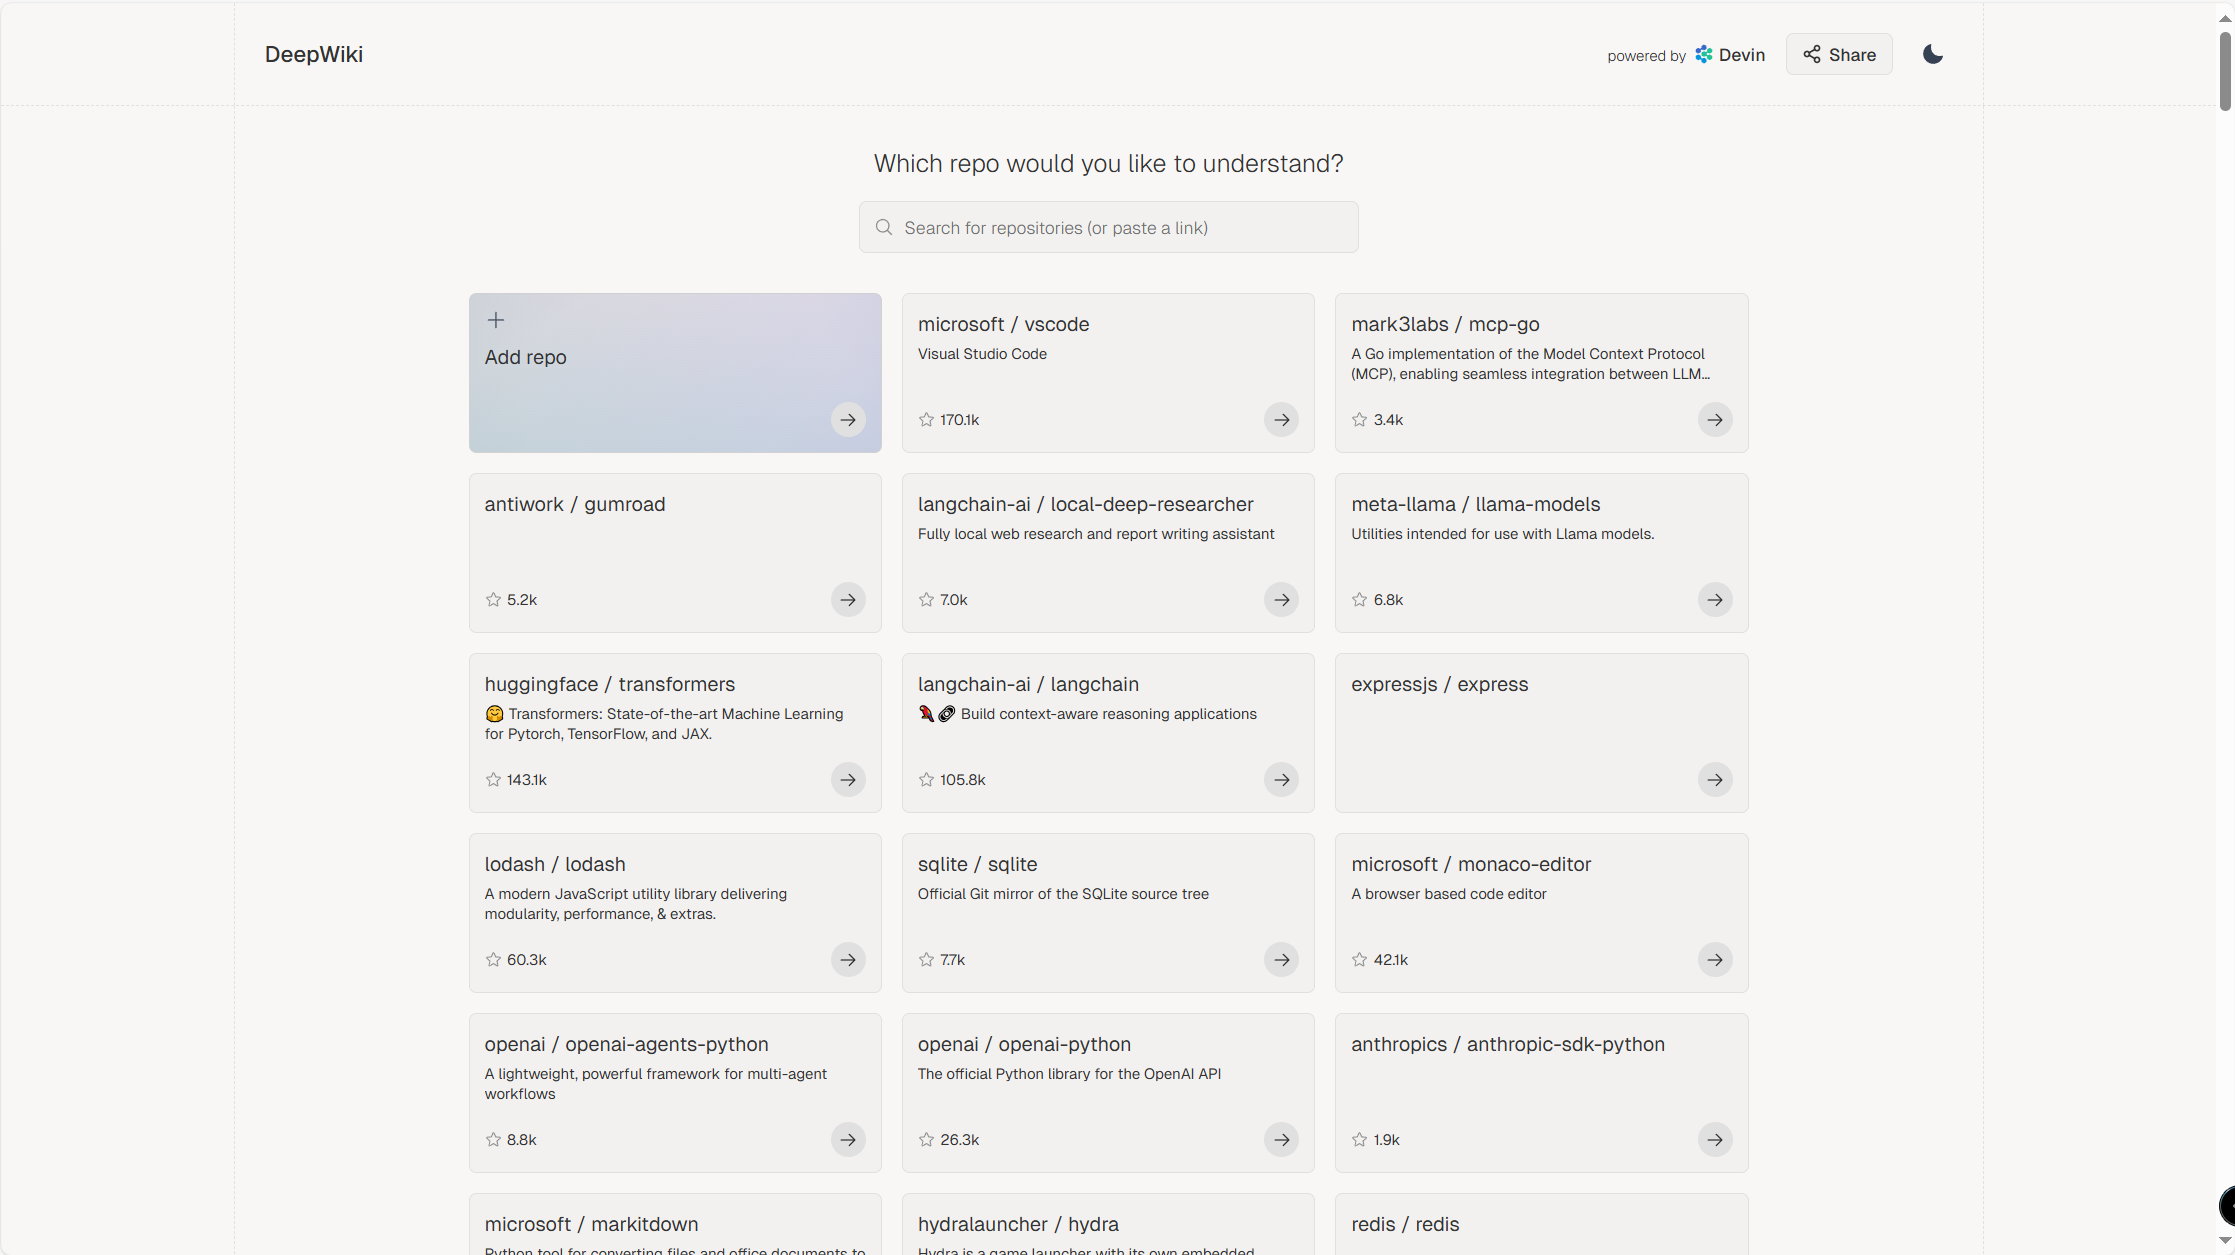
Task: Open arrow on mark3labs / mcp-go card
Action: pos(1715,419)
